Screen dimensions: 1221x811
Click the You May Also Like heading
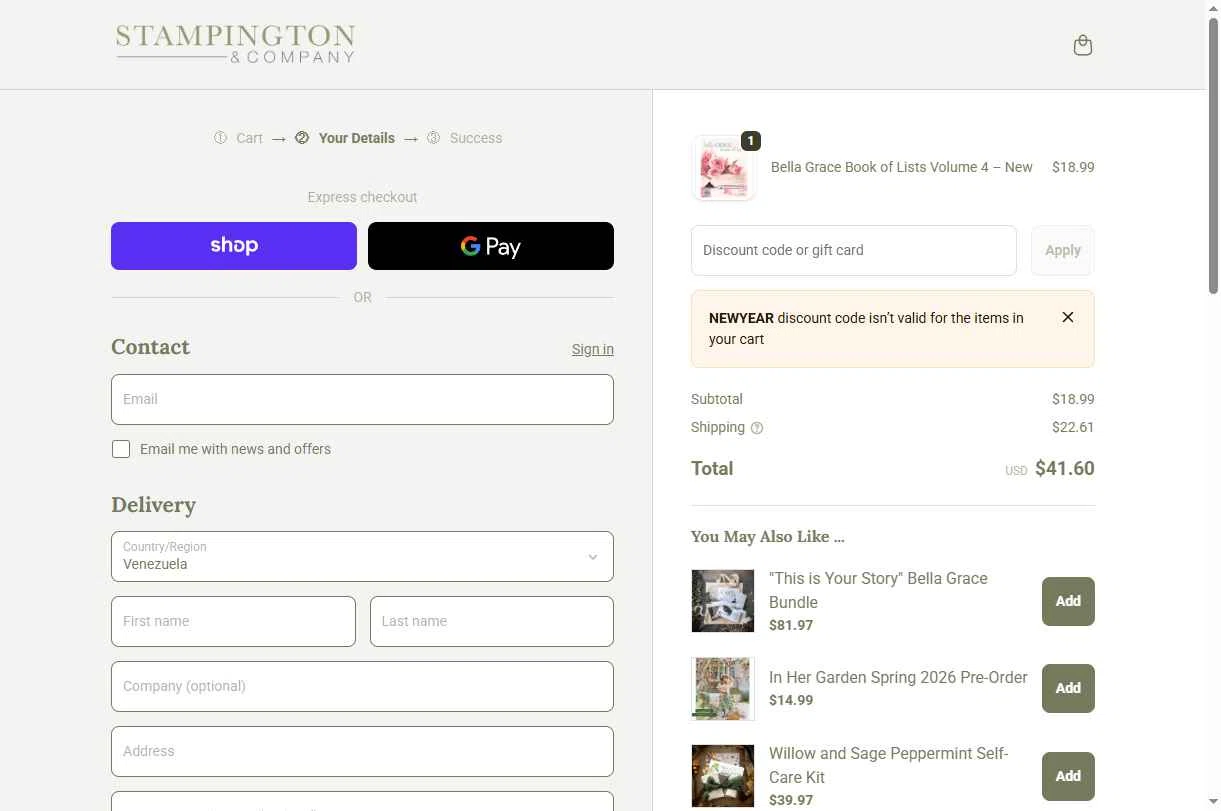pyautogui.click(x=768, y=537)
